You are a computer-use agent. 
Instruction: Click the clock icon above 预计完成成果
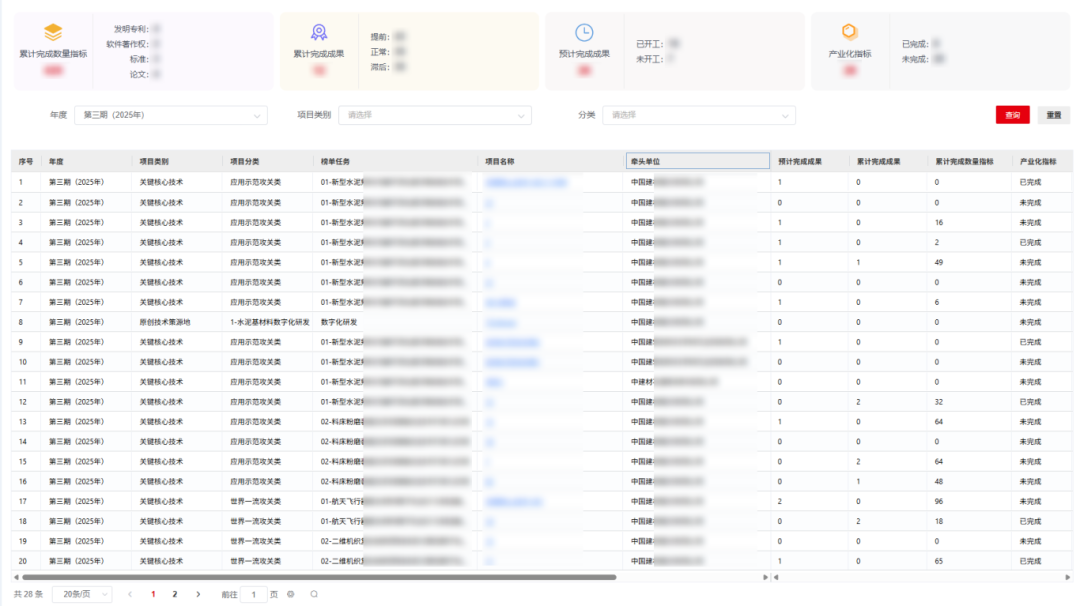pos(584,32)
